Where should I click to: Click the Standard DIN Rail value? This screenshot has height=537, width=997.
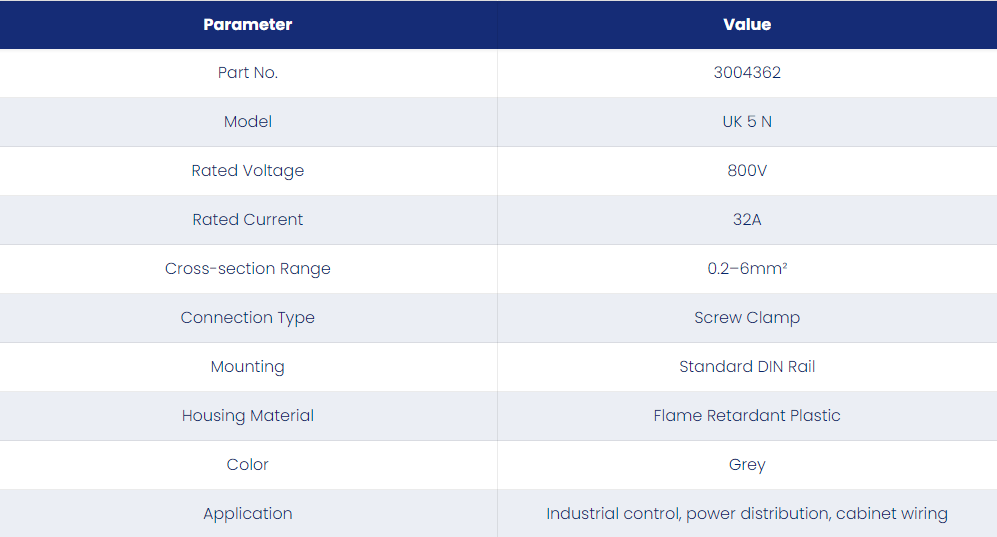point(747,366)
